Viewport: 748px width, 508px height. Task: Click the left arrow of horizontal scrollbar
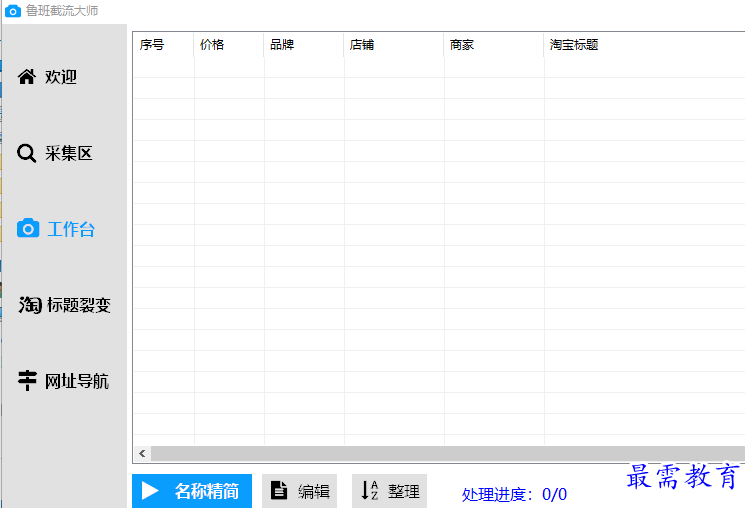pos(142,453)
